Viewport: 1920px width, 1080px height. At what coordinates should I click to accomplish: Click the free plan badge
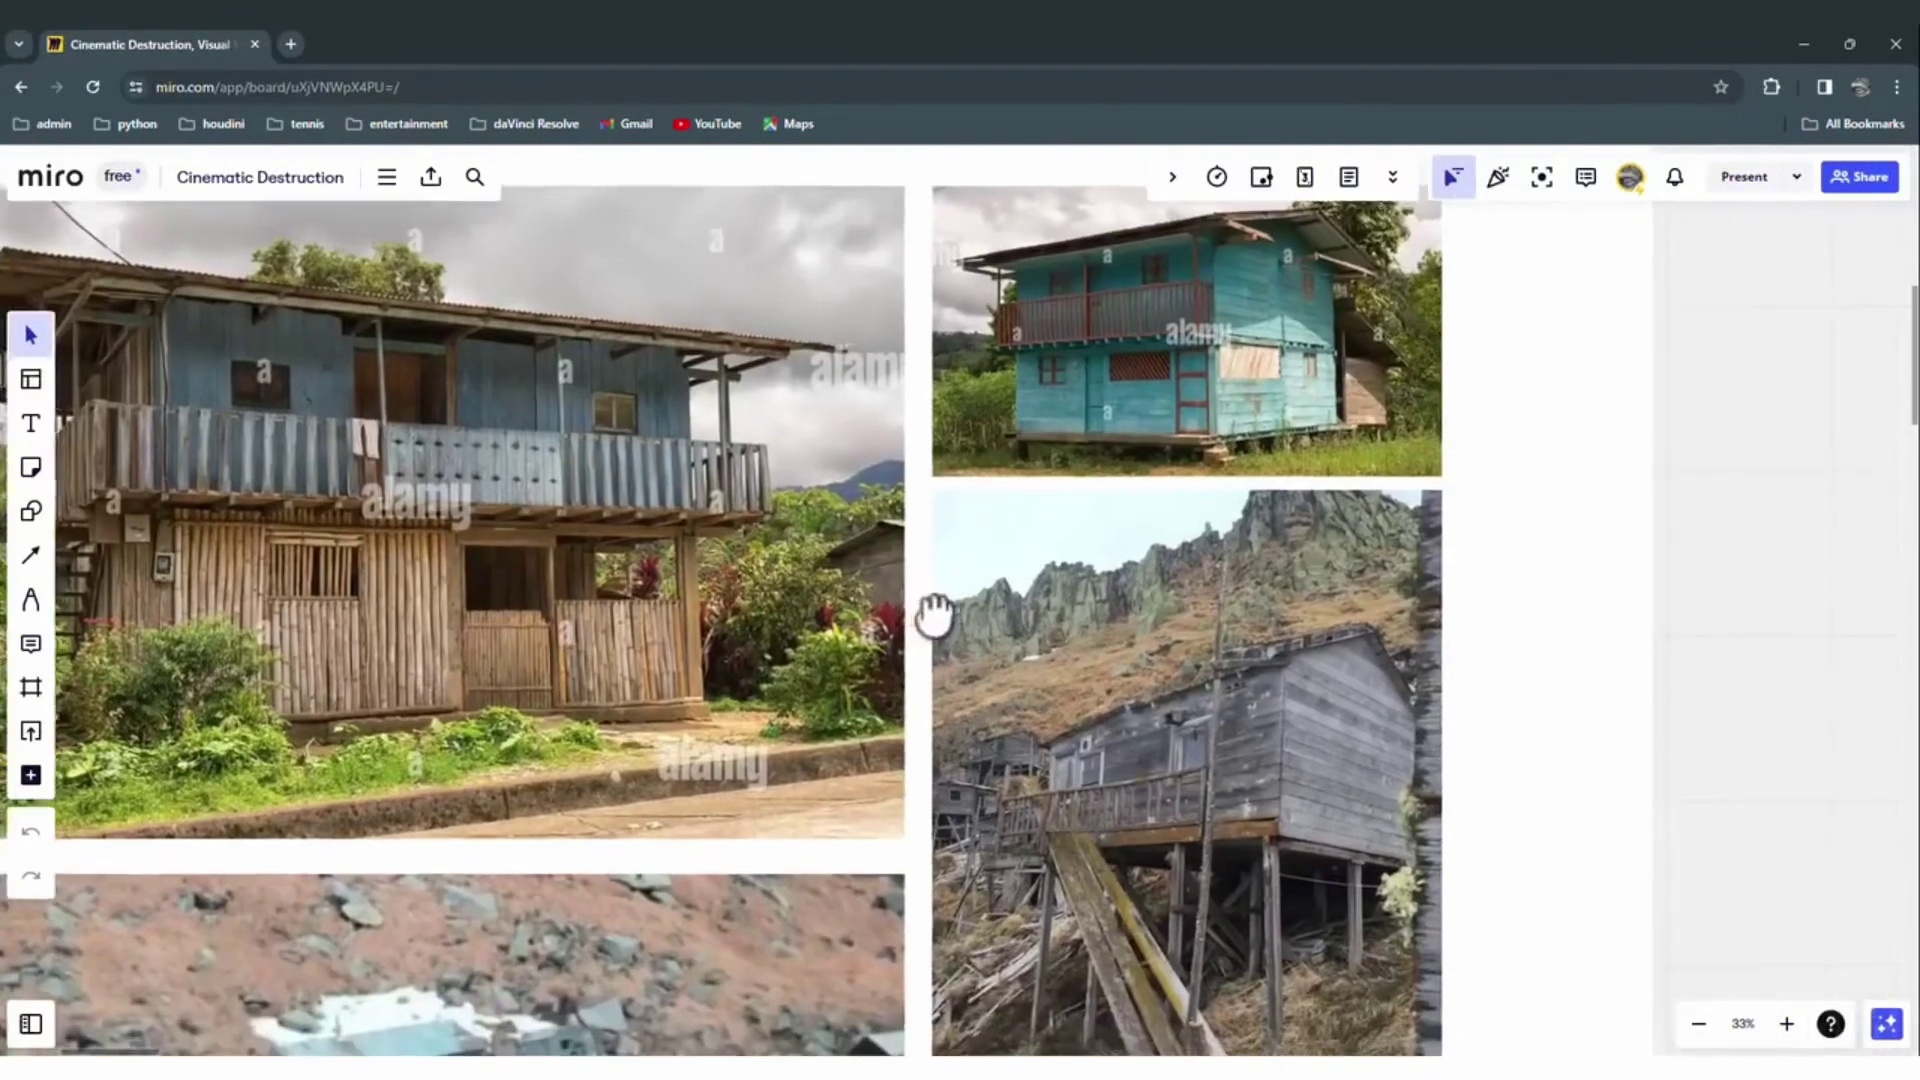click(122, 176)
